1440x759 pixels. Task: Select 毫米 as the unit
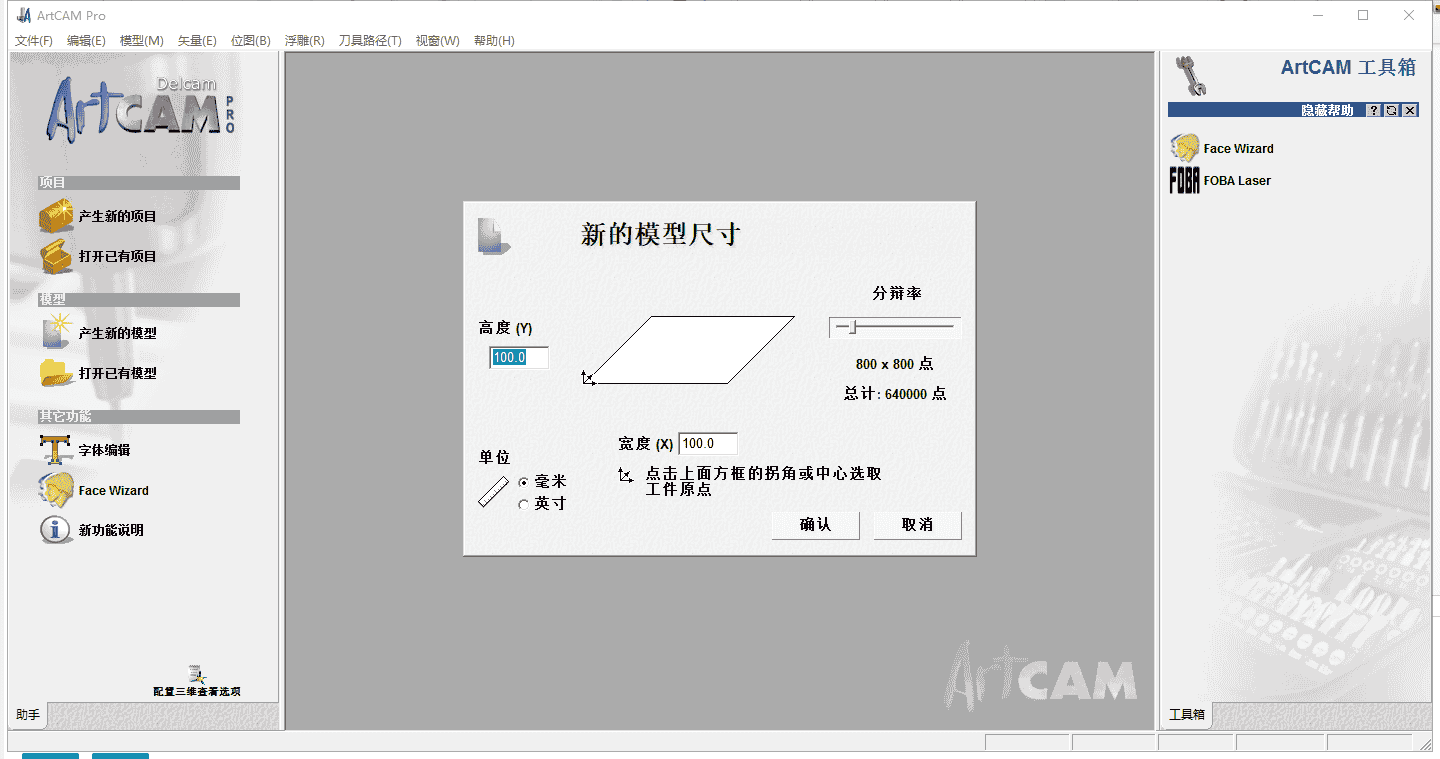tap(523, 482)
